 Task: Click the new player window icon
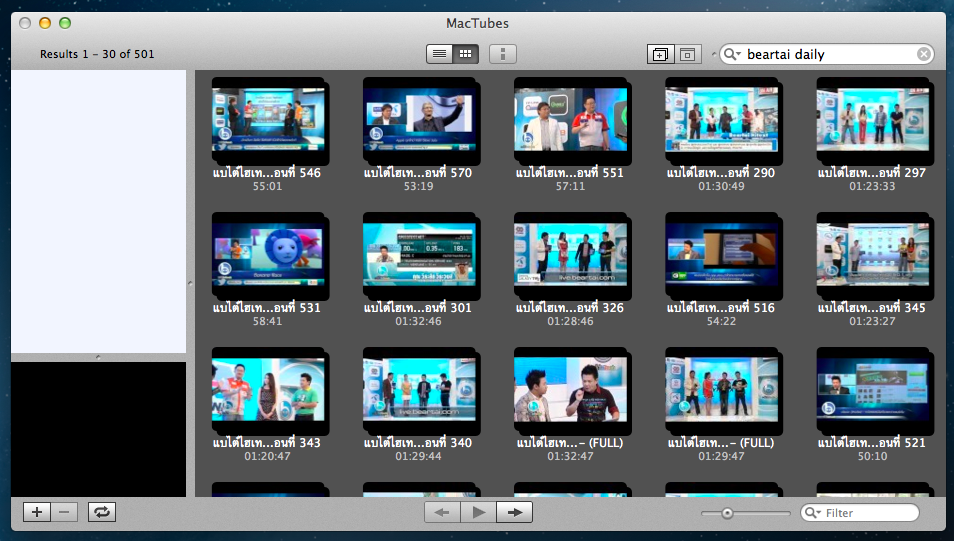pos(661,54)
